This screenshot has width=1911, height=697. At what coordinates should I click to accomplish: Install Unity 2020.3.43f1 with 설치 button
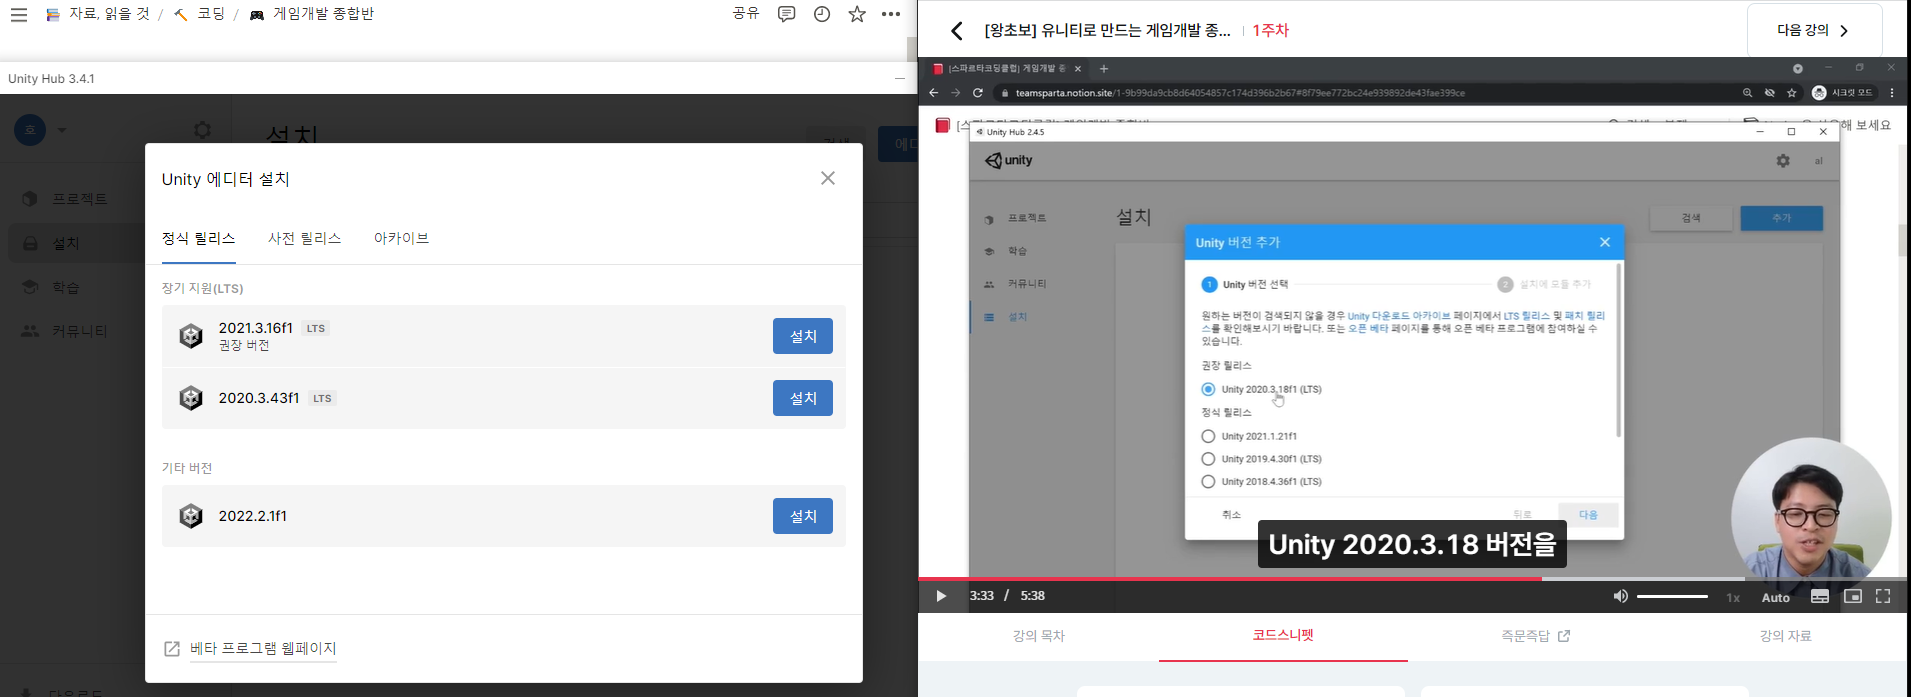coord(803,398)
